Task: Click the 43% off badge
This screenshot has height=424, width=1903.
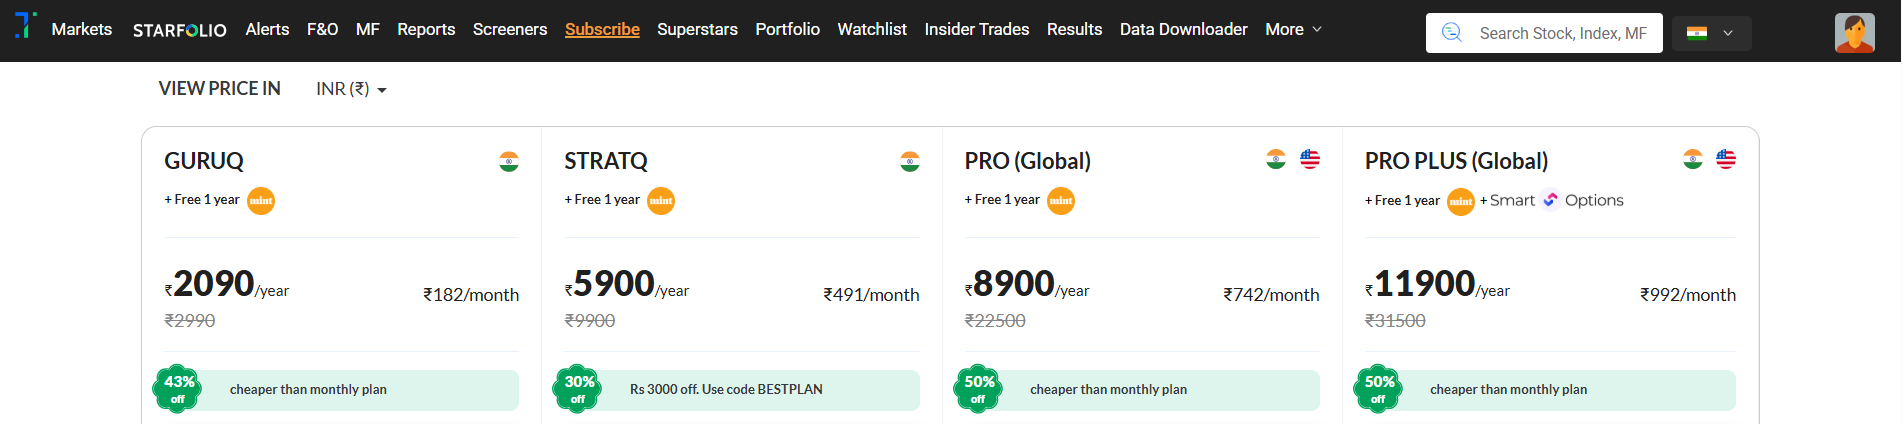Action: tap(178, 389)
